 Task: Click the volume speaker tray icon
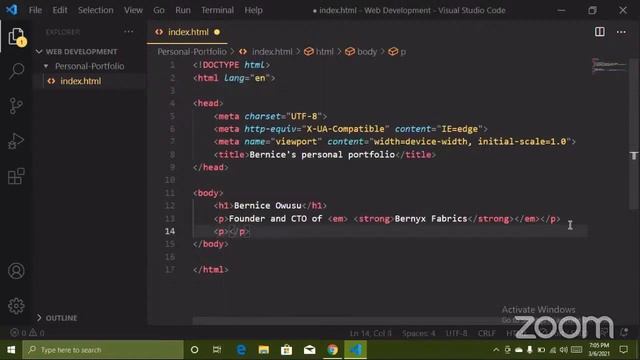coord(564,350)
